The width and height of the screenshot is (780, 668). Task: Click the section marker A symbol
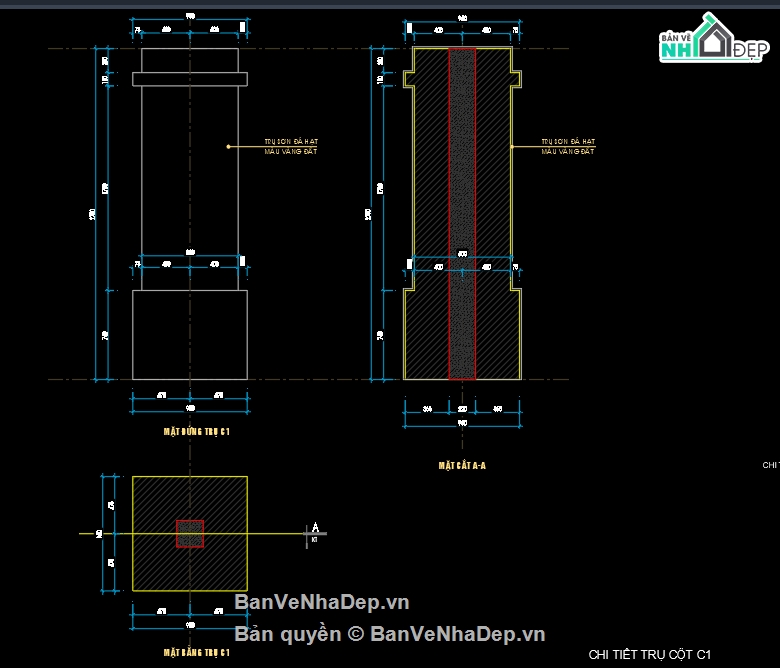pyautogui.click(x=315, y=528)
